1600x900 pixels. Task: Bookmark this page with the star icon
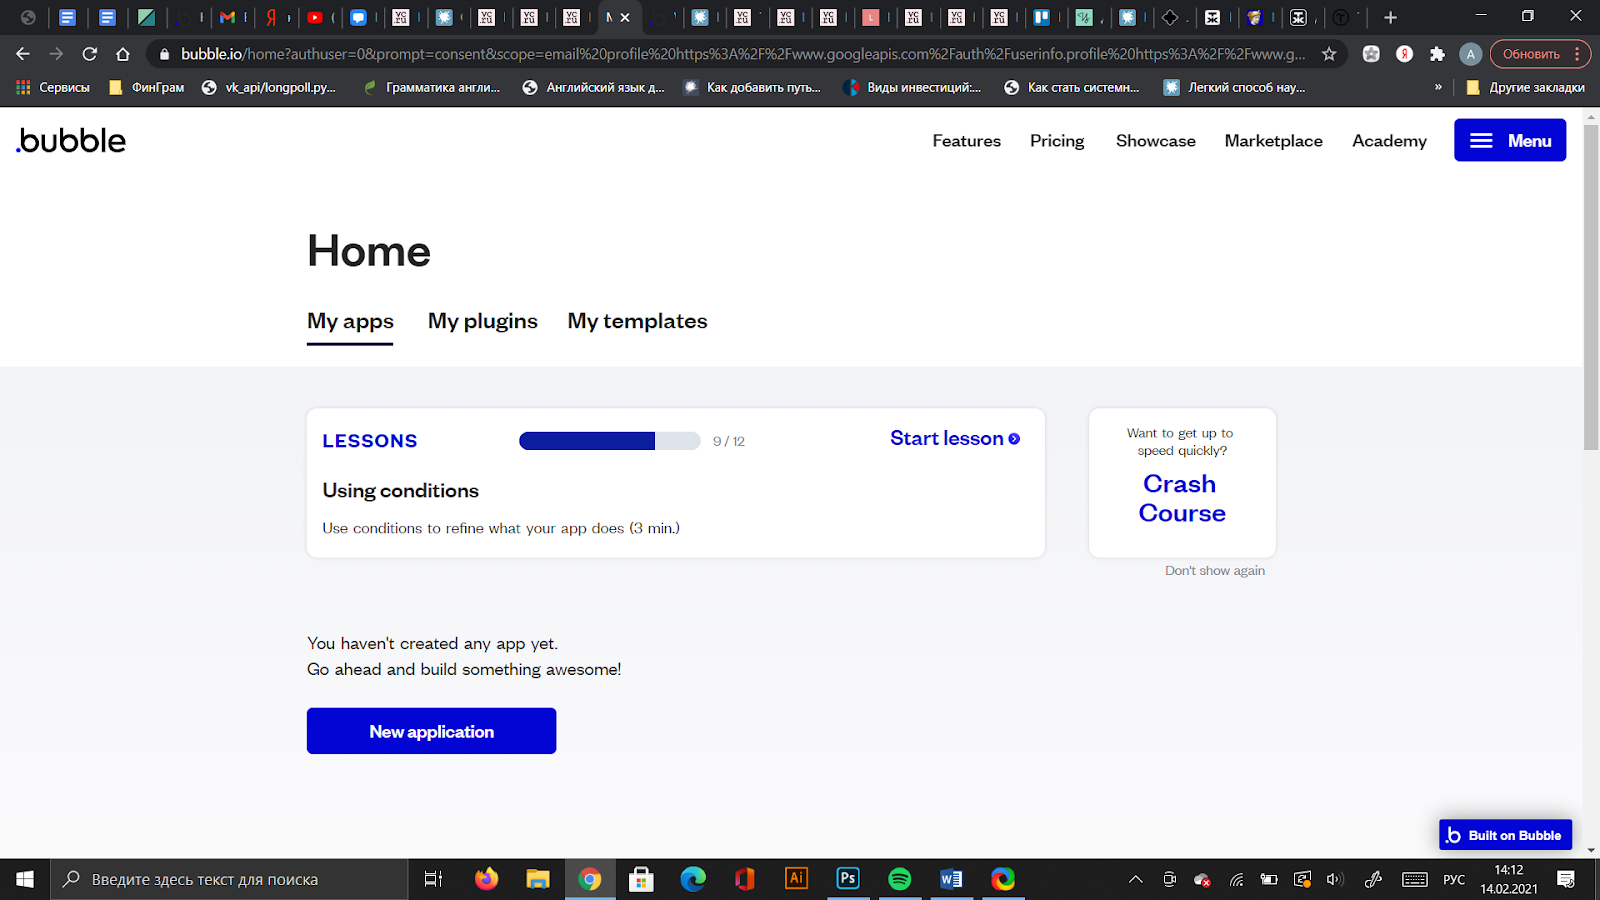[x=1329, y=54]
